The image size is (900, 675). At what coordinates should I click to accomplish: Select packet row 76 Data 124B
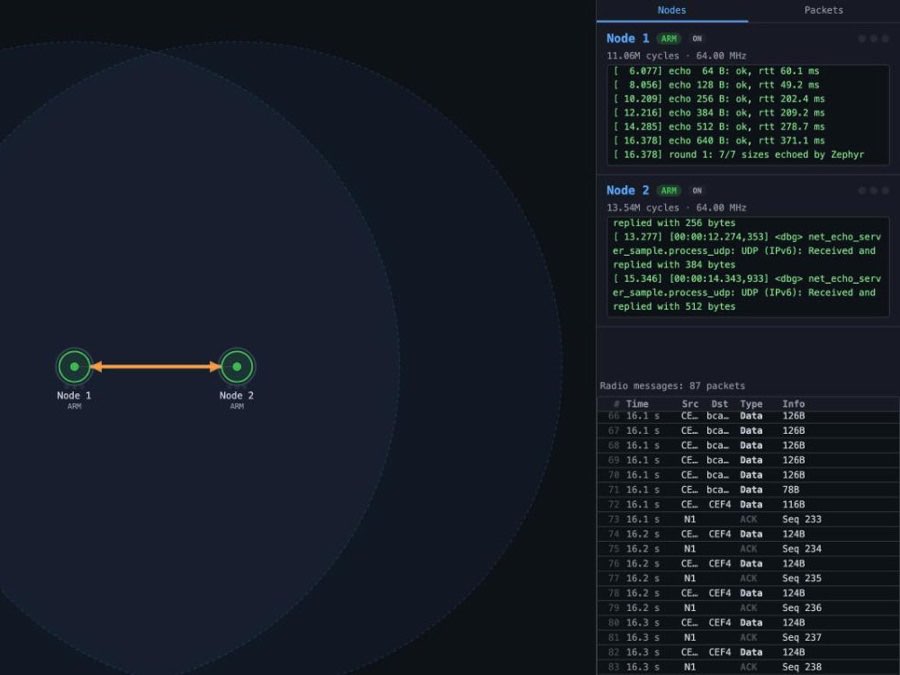tap(748, 564)
